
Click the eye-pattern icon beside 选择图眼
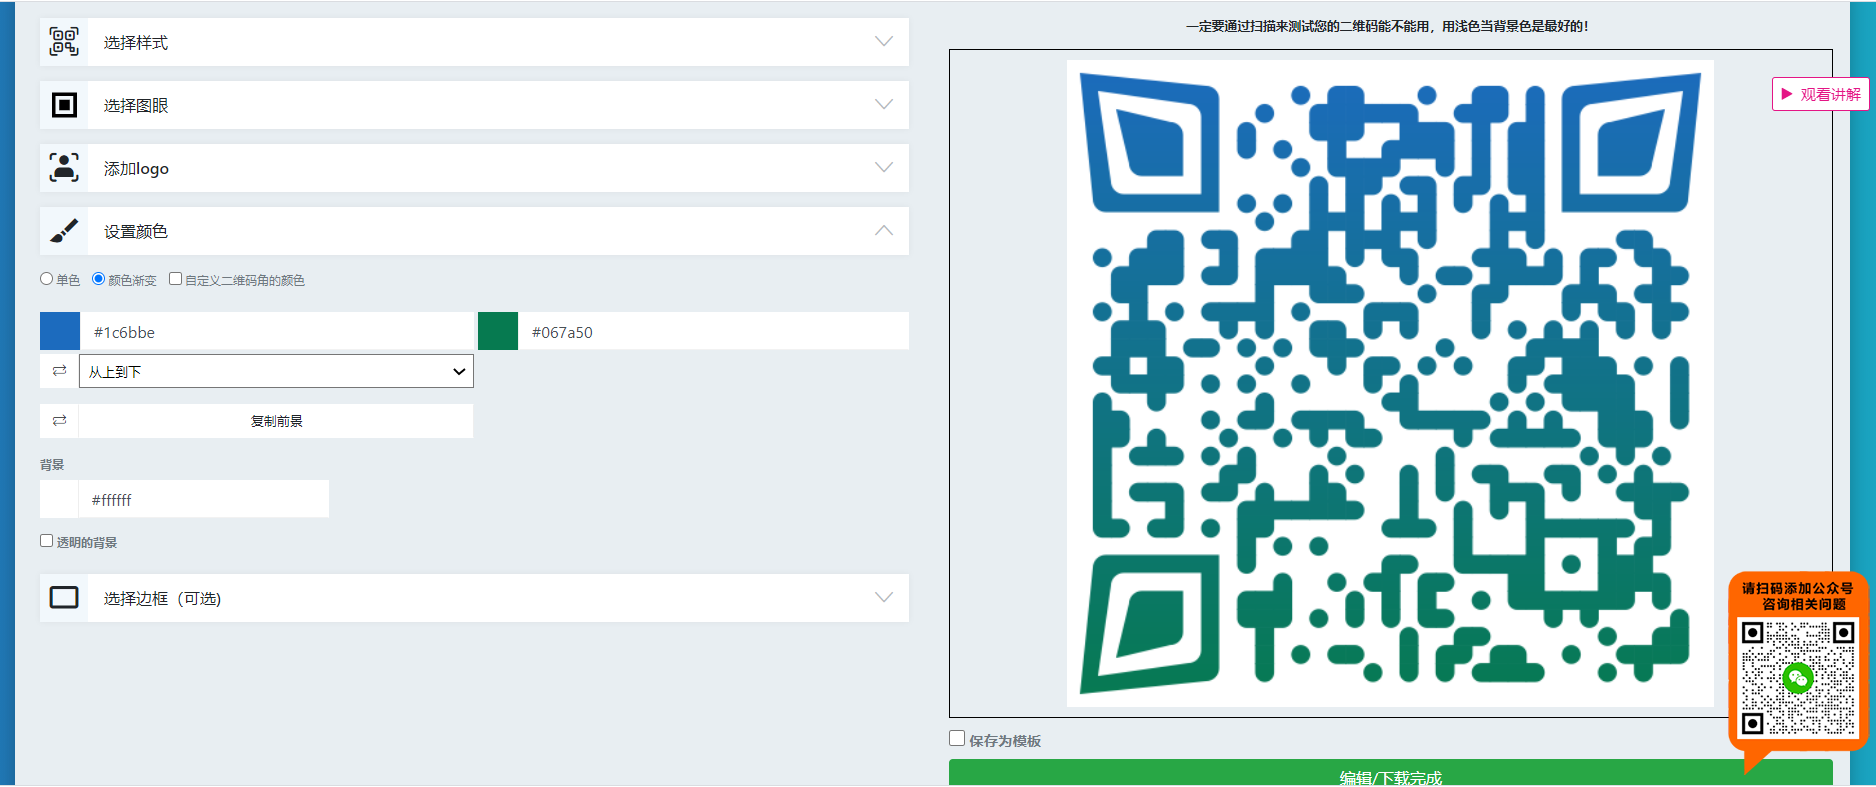(x=64, y=105)
